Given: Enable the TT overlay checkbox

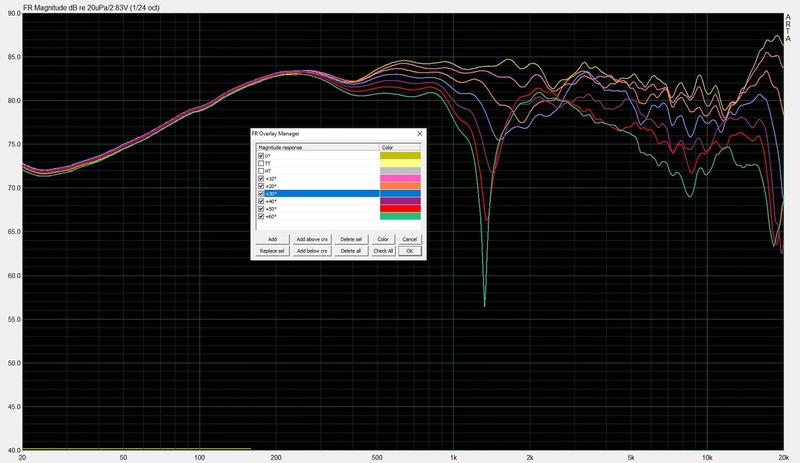Looking at the screenshot, I should pos(261,163).
